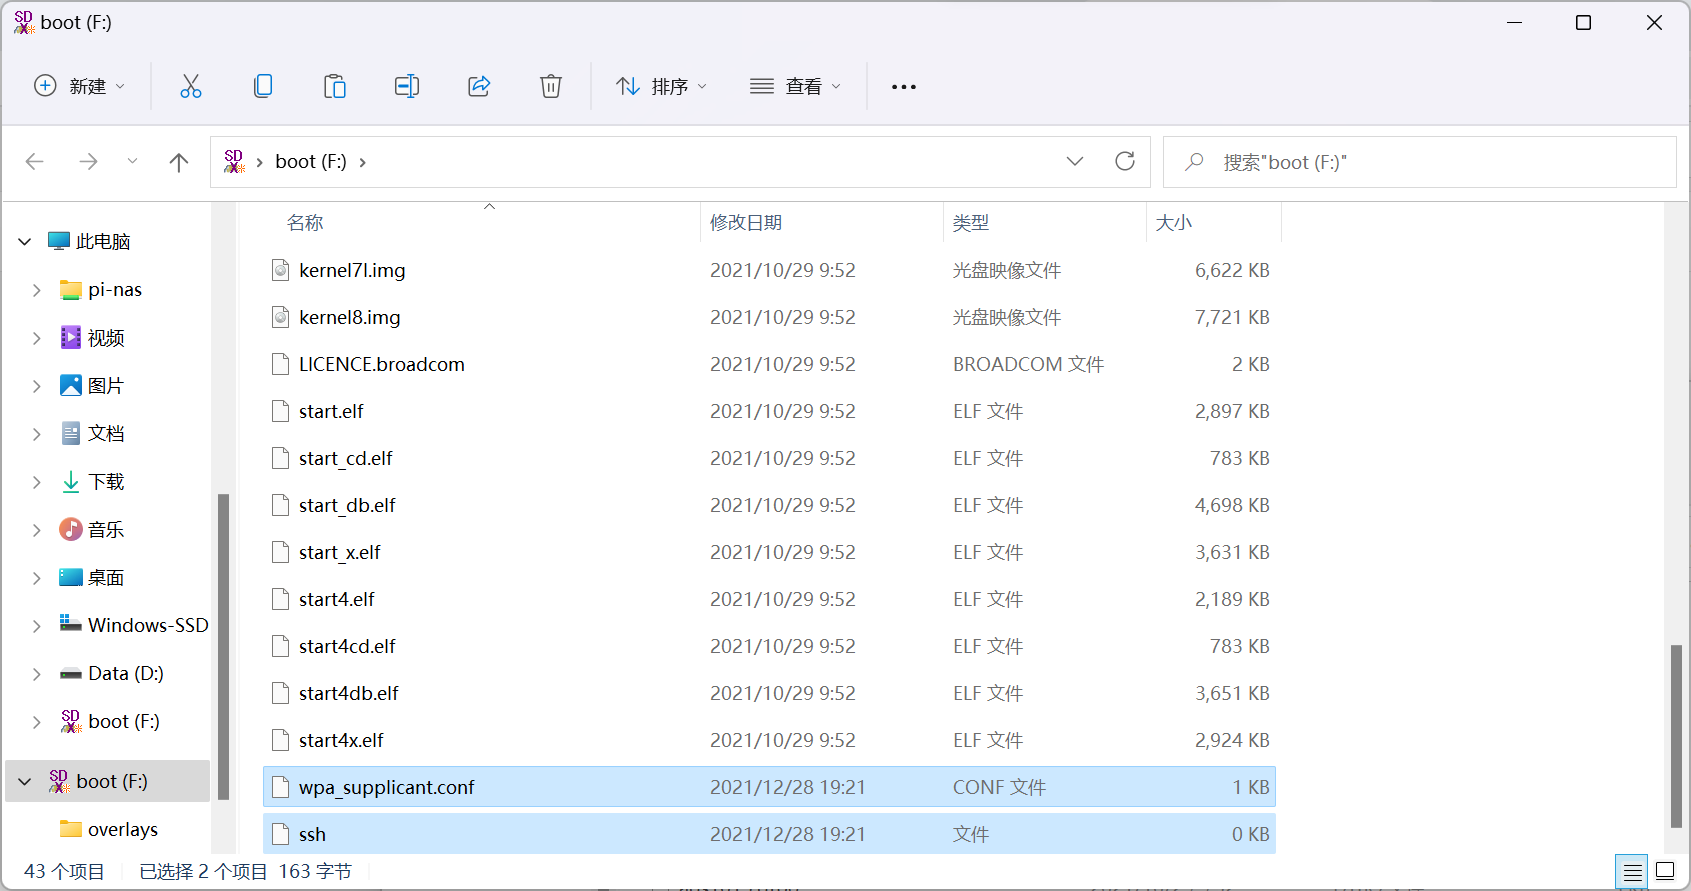Open recent locations dropdown next to forward arrow
The height and width of the screenshot is (891, 1691).
point(132,162)
